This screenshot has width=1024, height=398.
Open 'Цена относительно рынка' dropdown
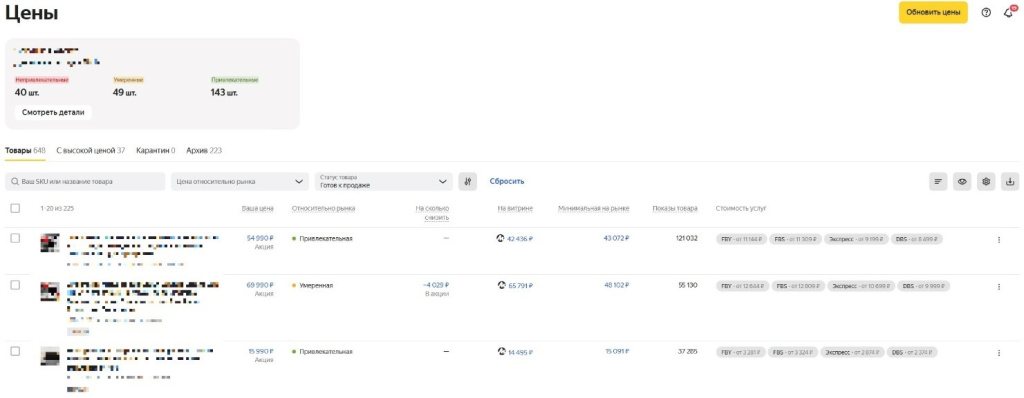coord(240,182)
